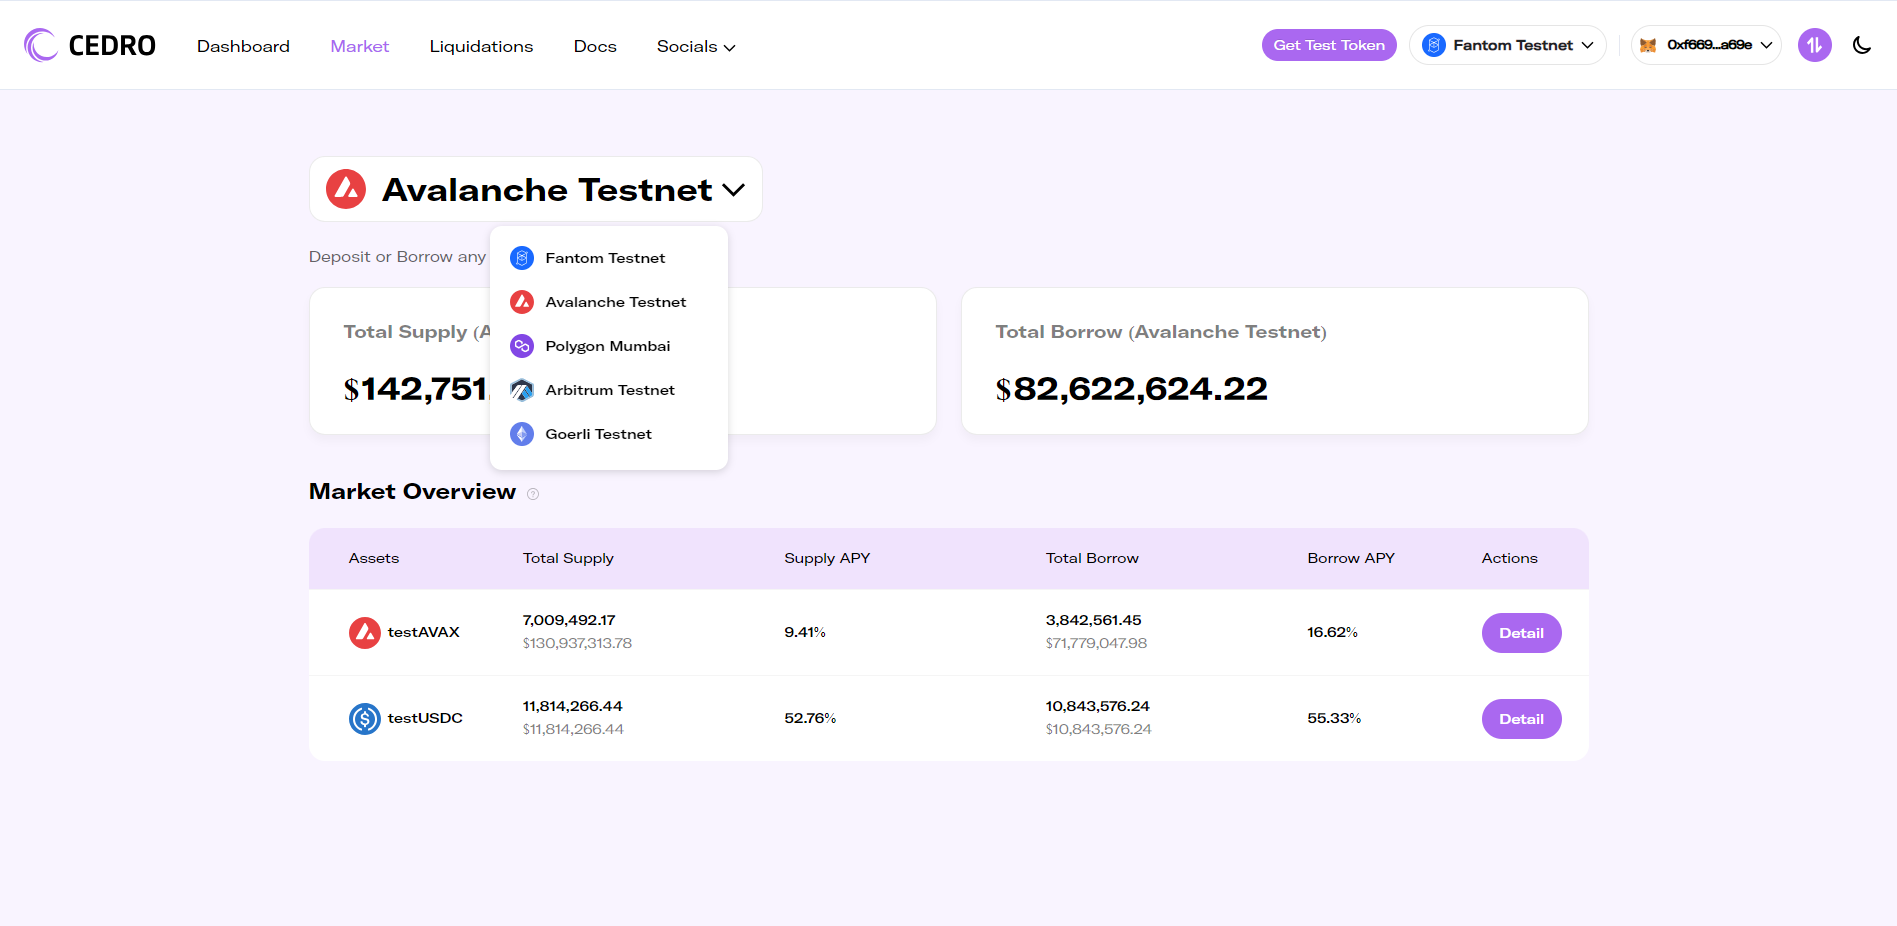Open the purple account avatar icon
Screen dimensions: 1897x926
click(x=1814, y=45)
